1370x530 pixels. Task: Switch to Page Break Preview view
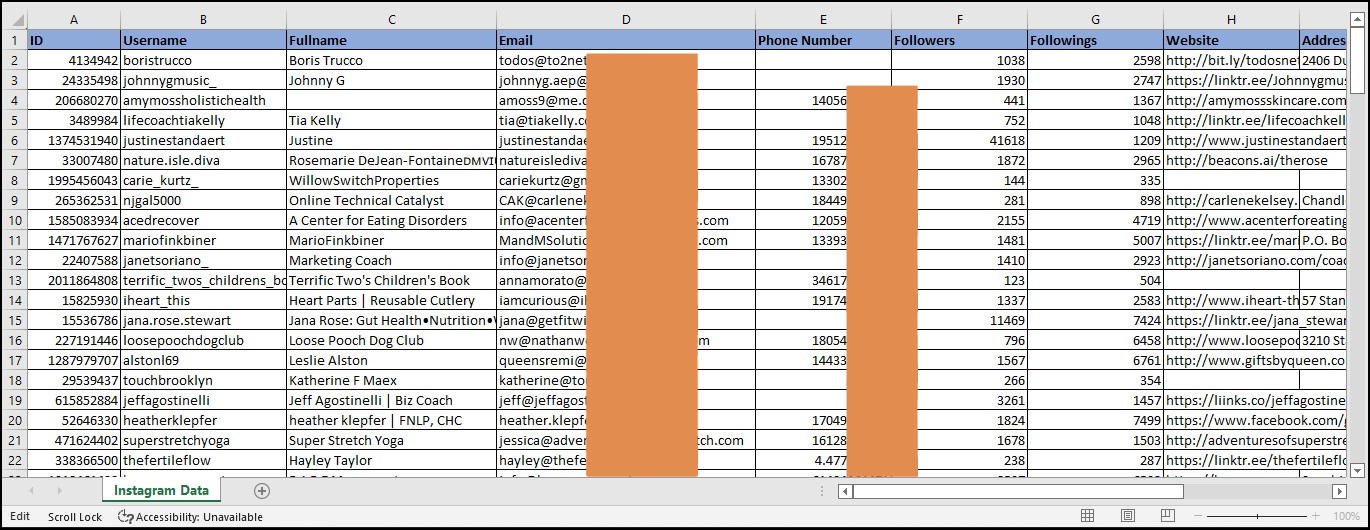1166,516
